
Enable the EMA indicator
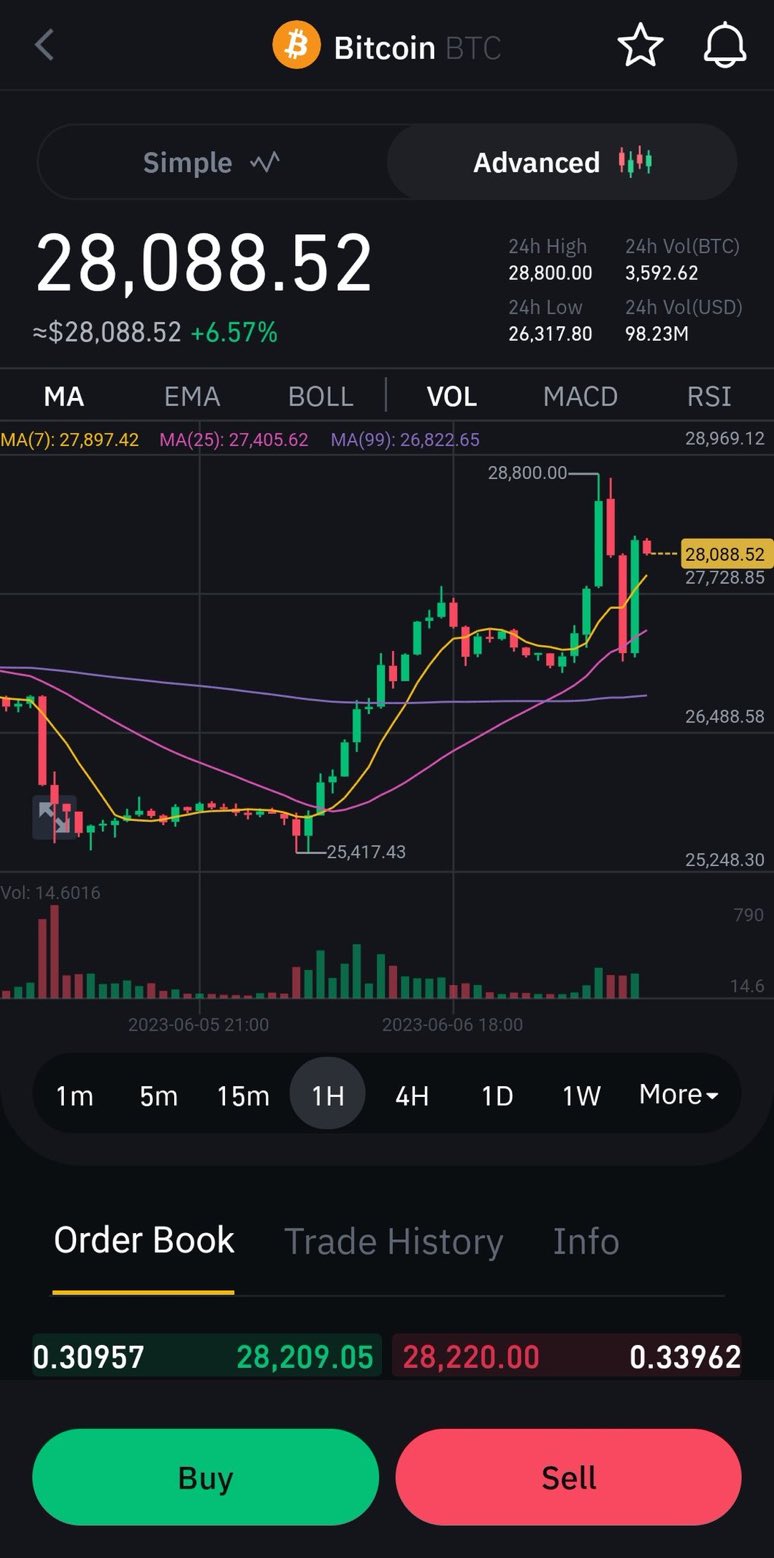(192, 397)
